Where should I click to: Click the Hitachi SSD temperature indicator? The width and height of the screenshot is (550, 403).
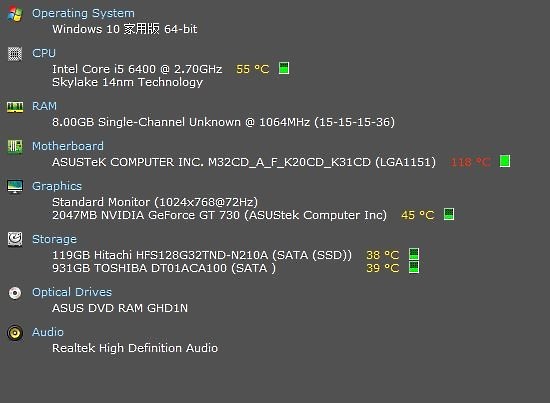[414, 254]
